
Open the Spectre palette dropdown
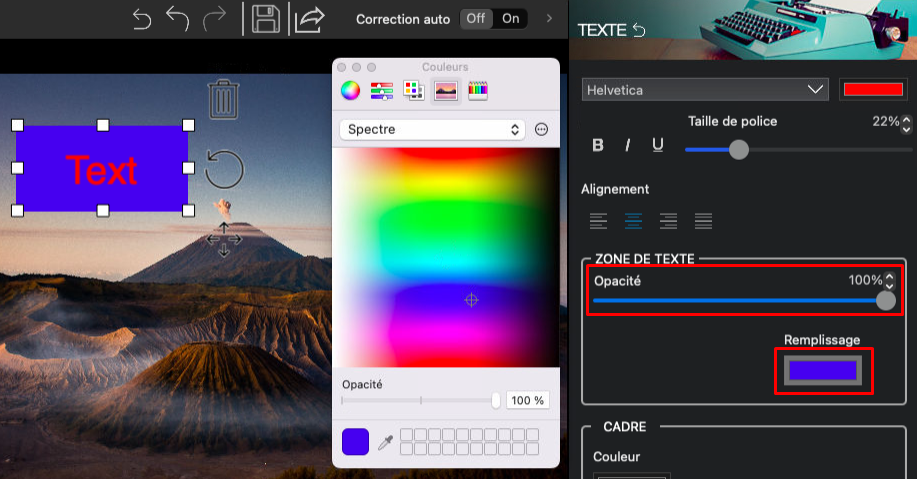[x=432, y=129]
